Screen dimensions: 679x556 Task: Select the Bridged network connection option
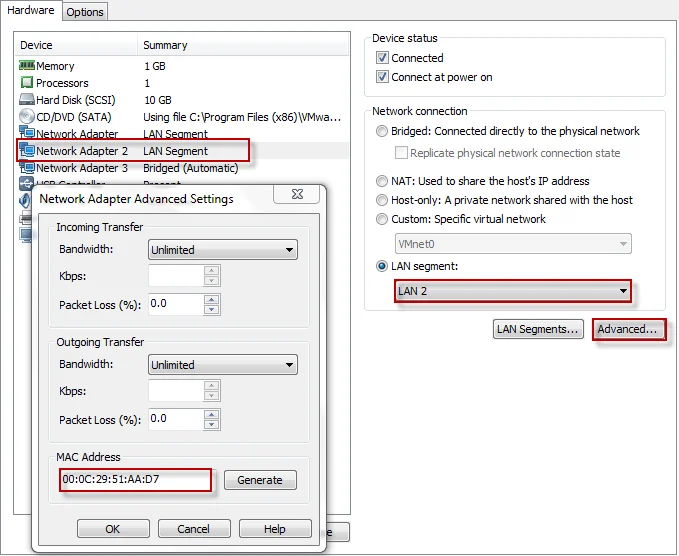coord(382,131)
